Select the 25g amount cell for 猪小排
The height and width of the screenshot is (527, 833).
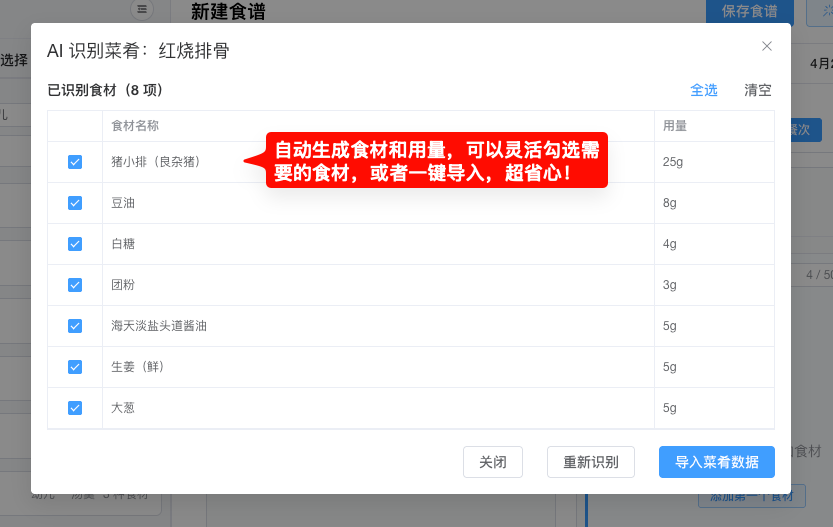click(672, 162)
